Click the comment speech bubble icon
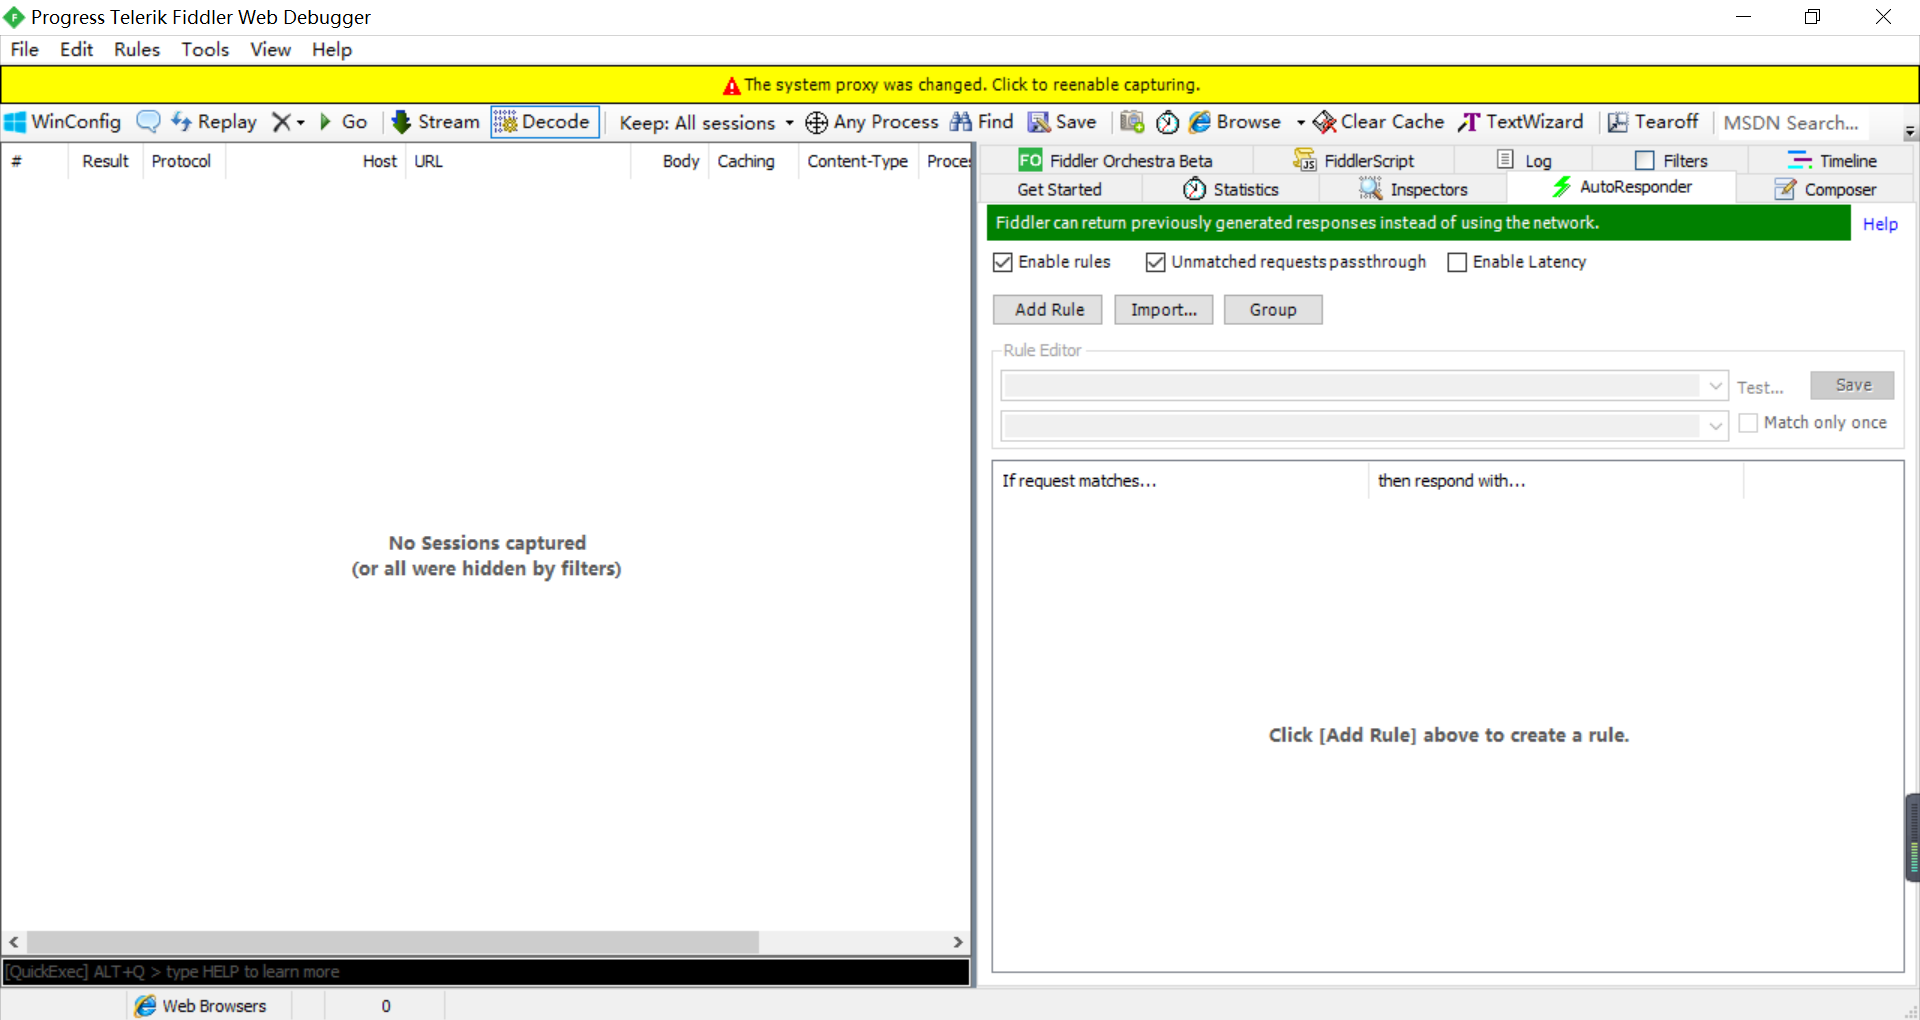 click(148, 122)
